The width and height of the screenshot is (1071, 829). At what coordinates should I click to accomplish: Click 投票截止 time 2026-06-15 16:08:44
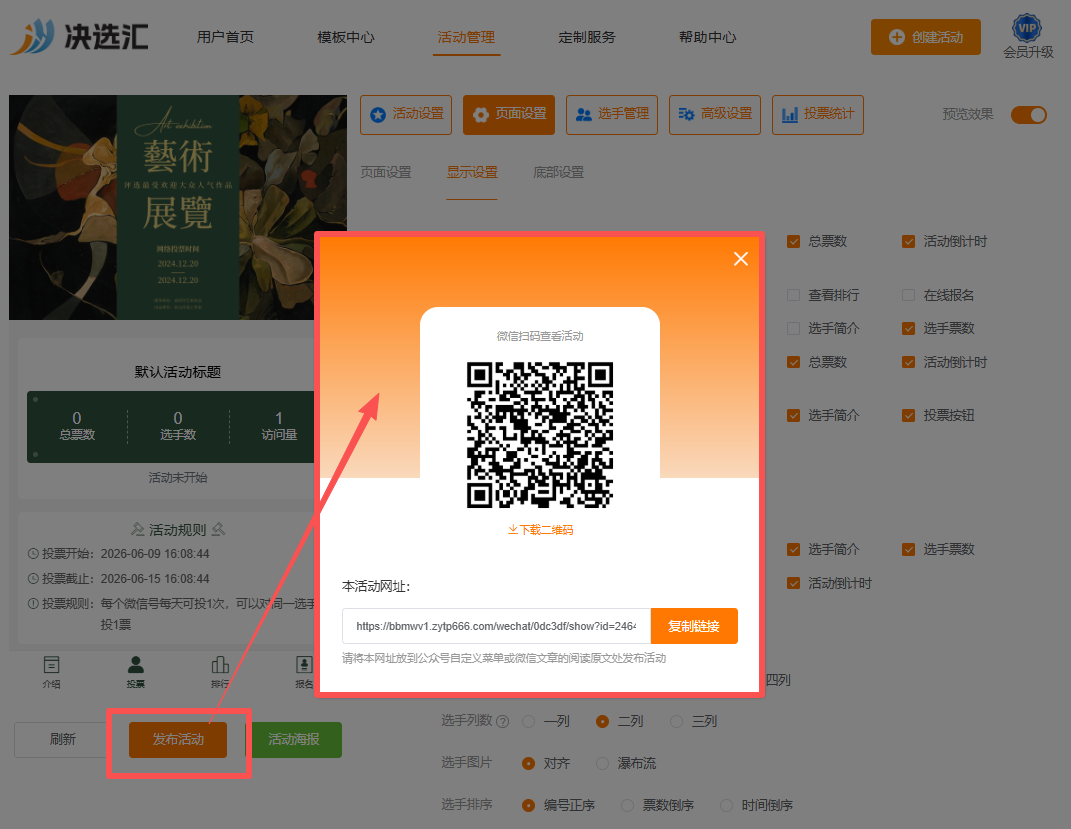[155, 579]
